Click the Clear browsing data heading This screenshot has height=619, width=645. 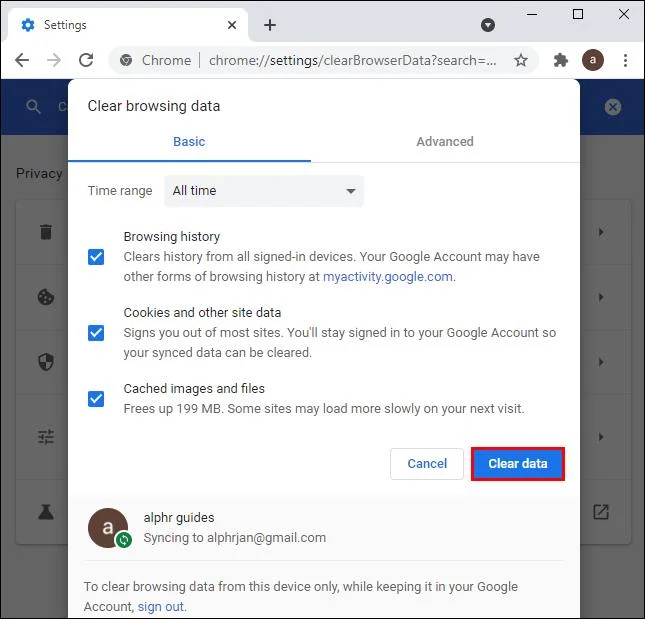coord(153,106)
